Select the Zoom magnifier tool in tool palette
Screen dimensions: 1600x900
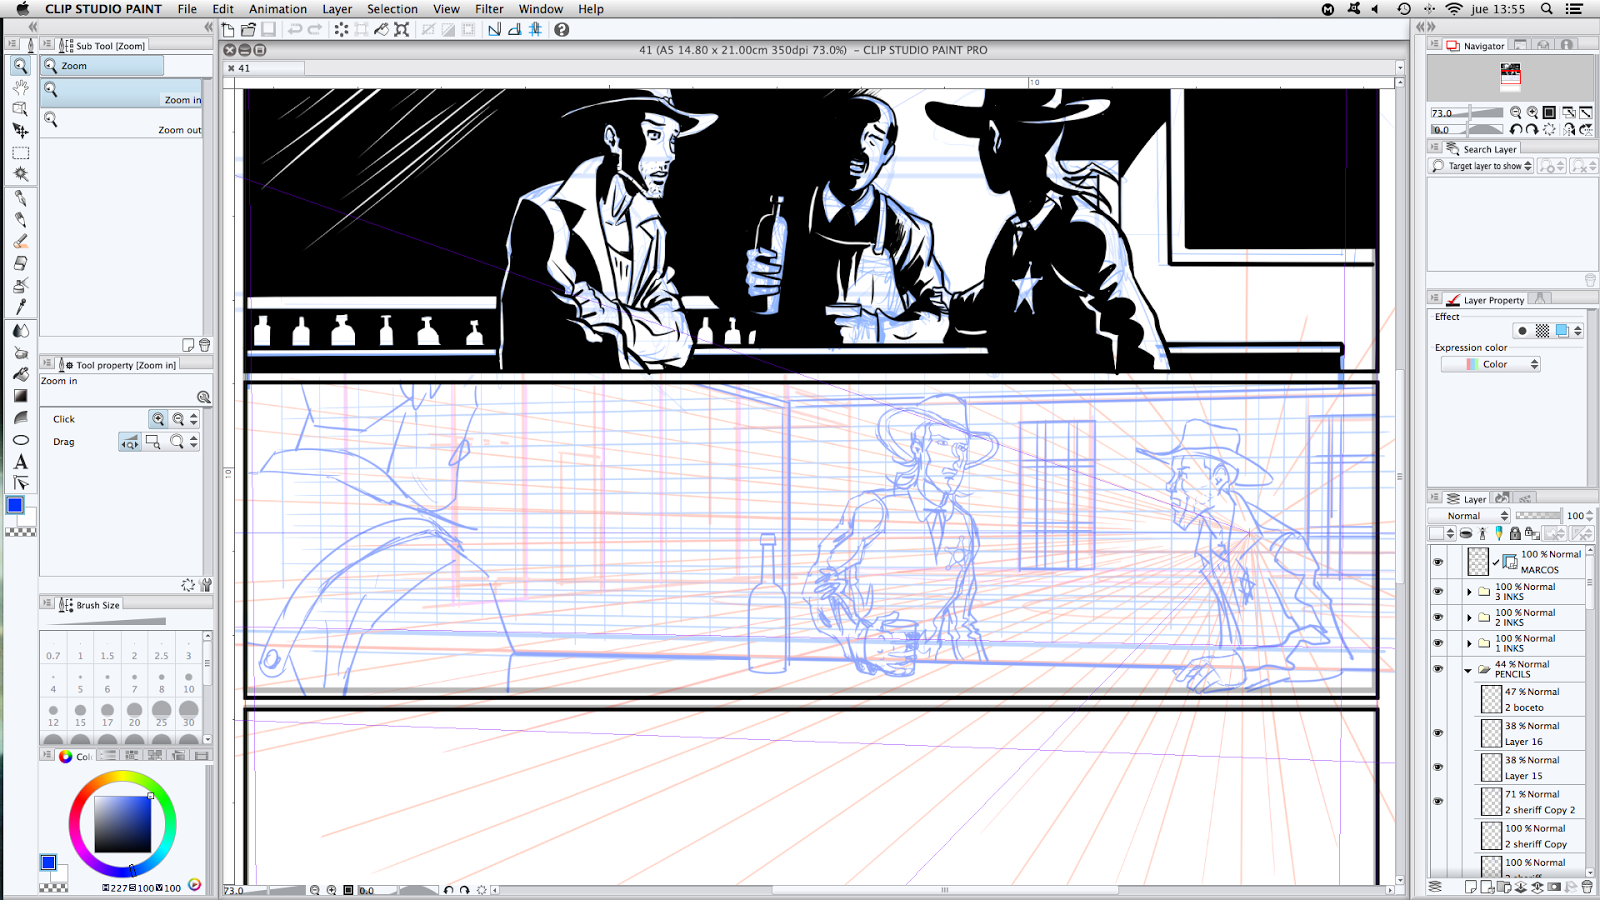click(20, 65)
